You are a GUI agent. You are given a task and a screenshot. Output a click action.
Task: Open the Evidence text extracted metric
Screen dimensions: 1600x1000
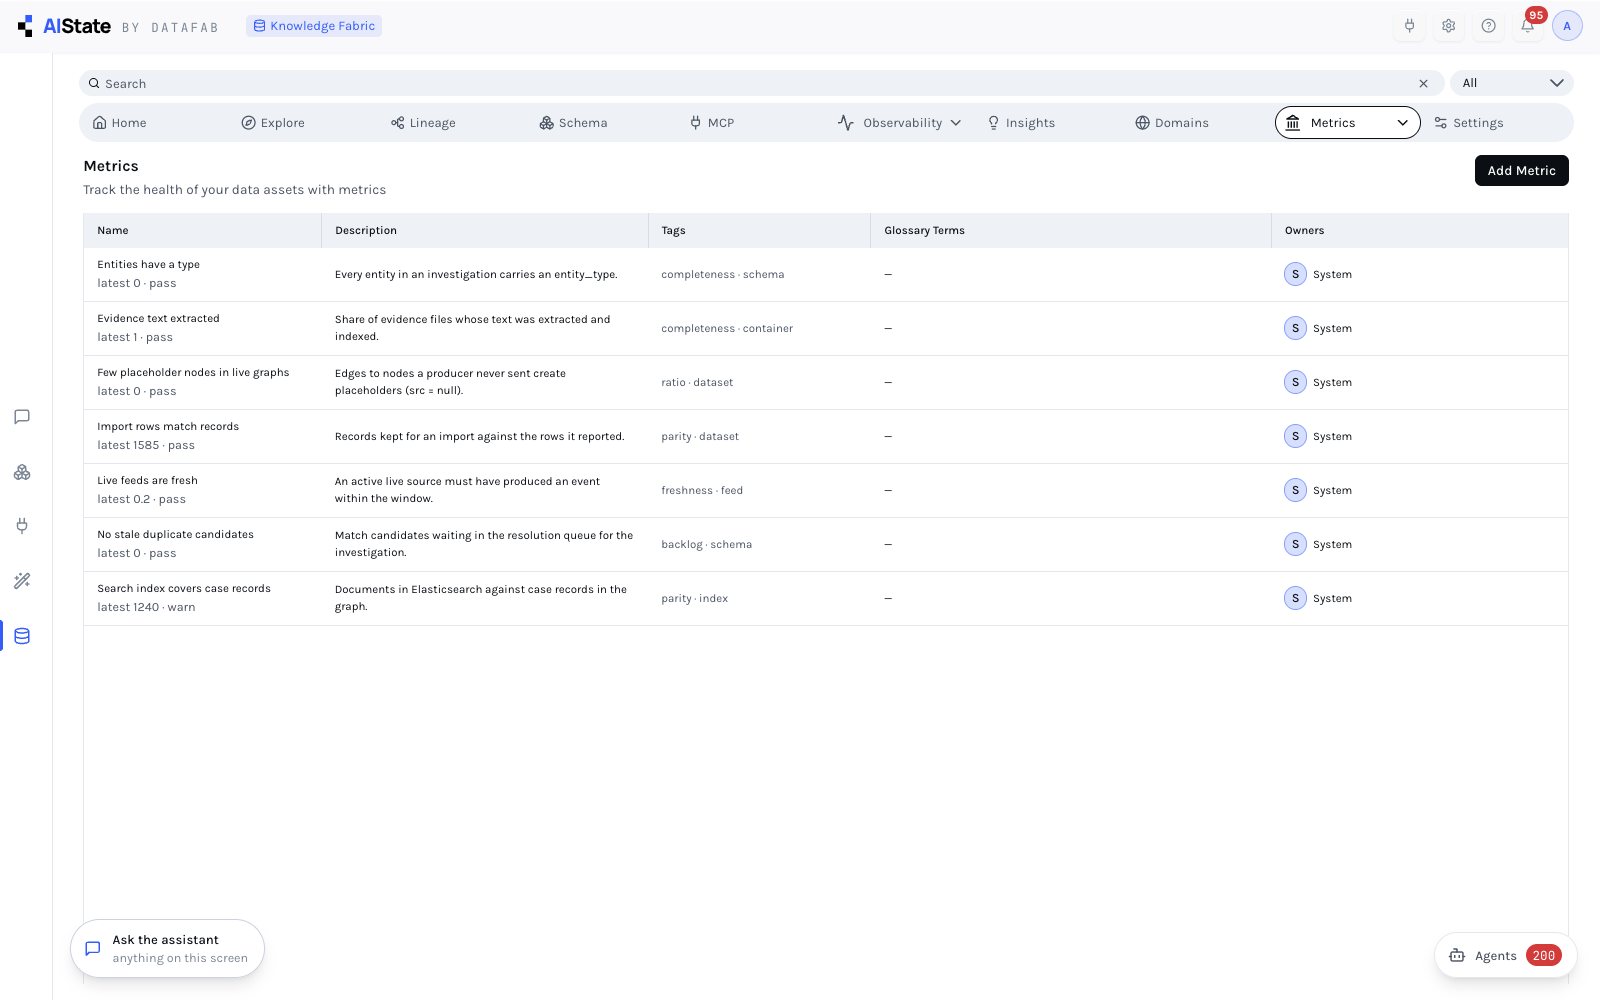[158, 319]
